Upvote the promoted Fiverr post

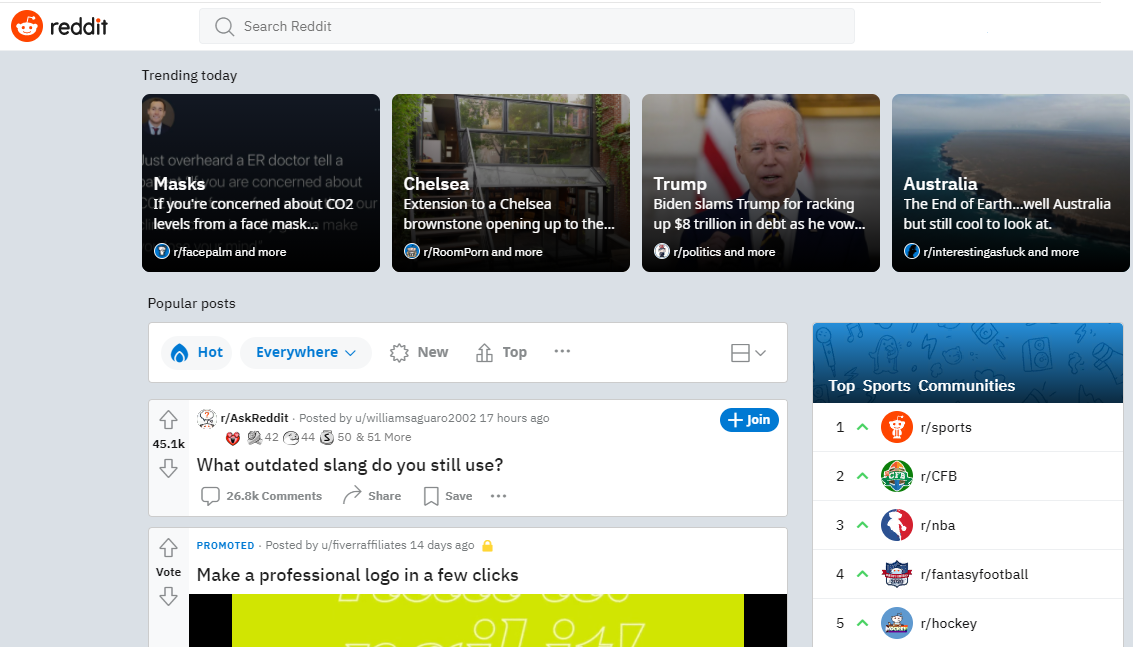[x=168, y=548]
